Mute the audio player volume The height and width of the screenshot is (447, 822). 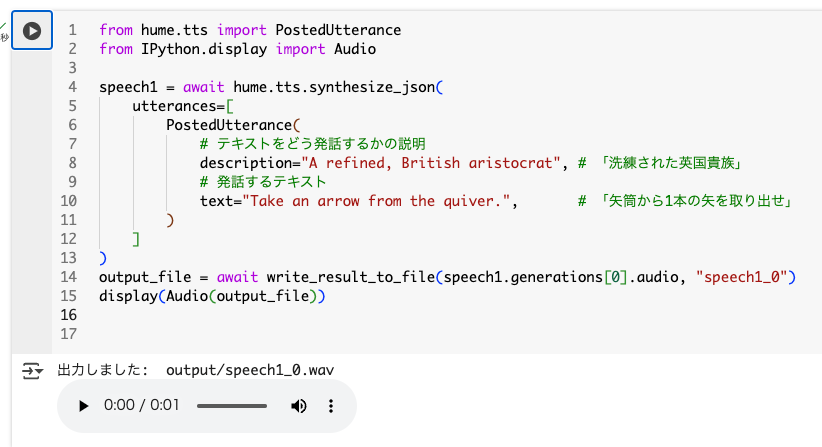[298, 406]
